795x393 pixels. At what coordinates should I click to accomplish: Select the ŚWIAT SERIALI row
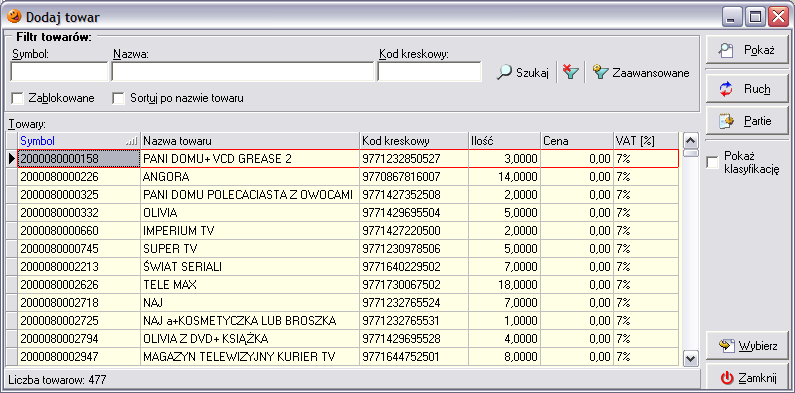point(348,267)
